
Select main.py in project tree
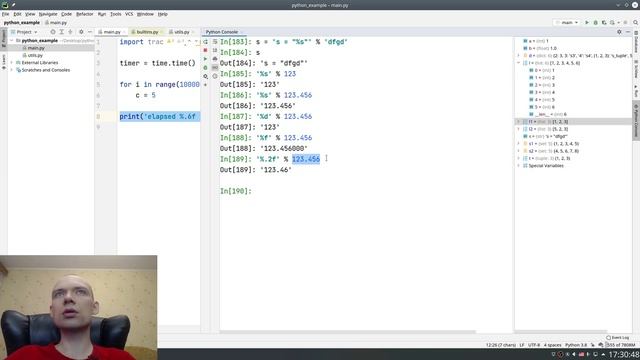click(36, 48)
